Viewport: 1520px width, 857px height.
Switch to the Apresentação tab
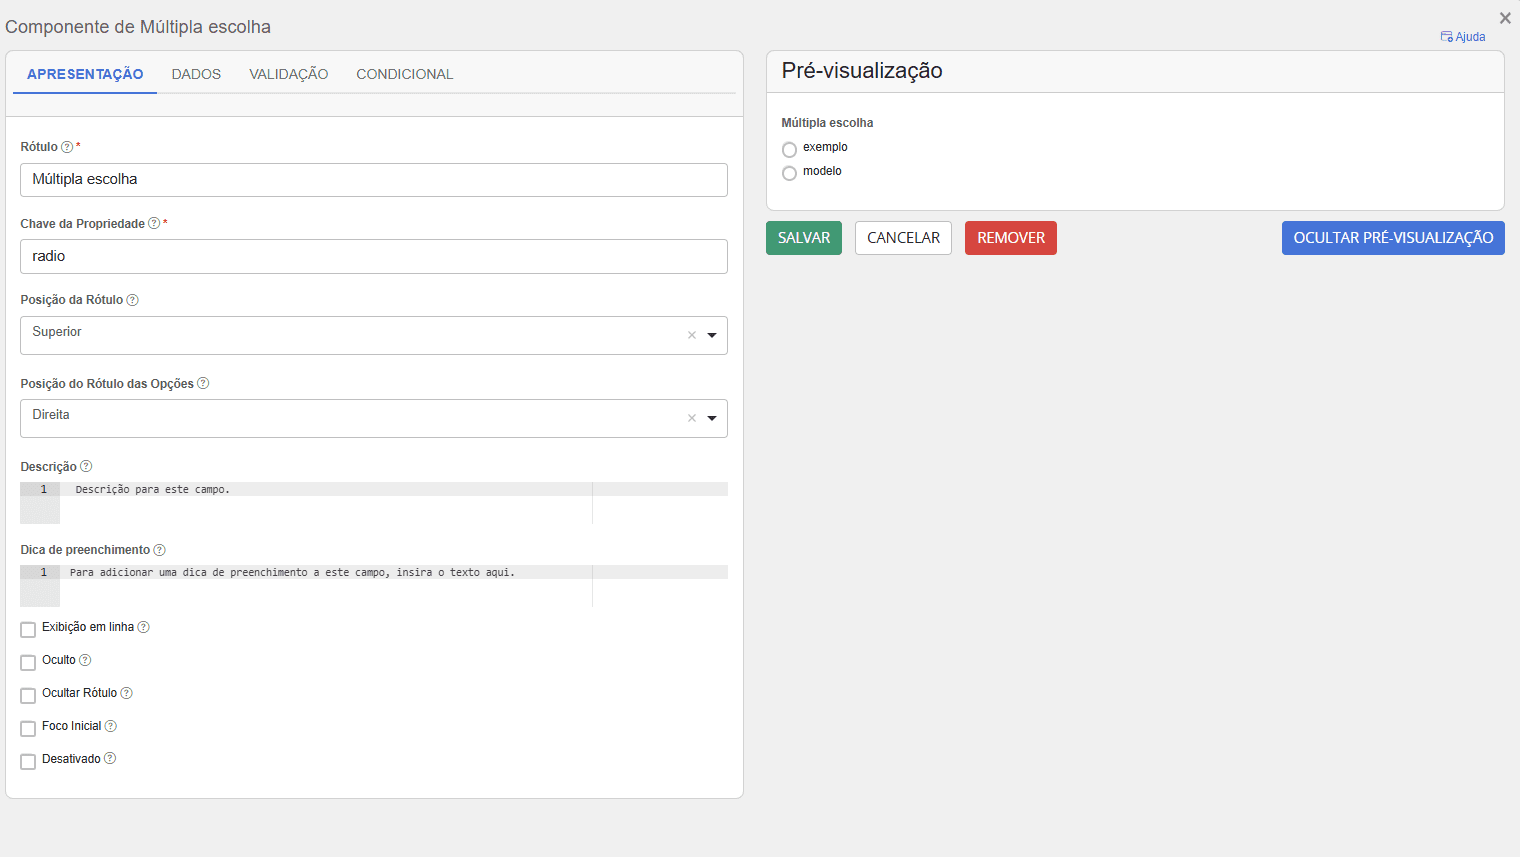(85, 74)
